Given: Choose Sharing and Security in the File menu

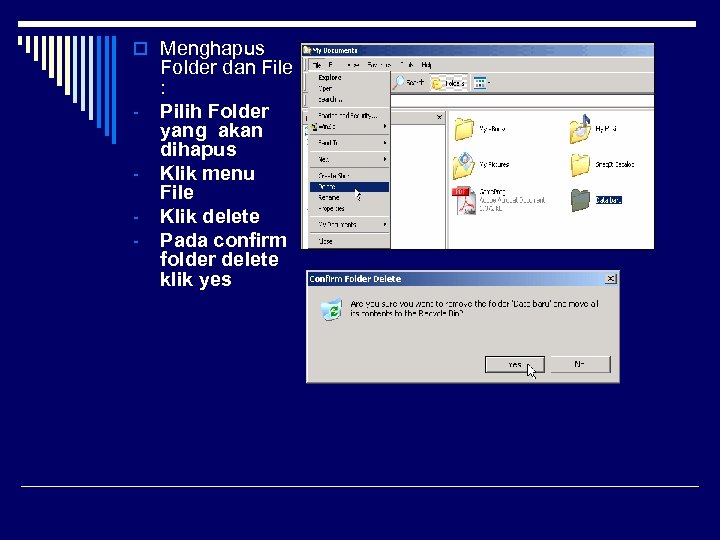Looking at the screenshot, I should pos(349,115).
